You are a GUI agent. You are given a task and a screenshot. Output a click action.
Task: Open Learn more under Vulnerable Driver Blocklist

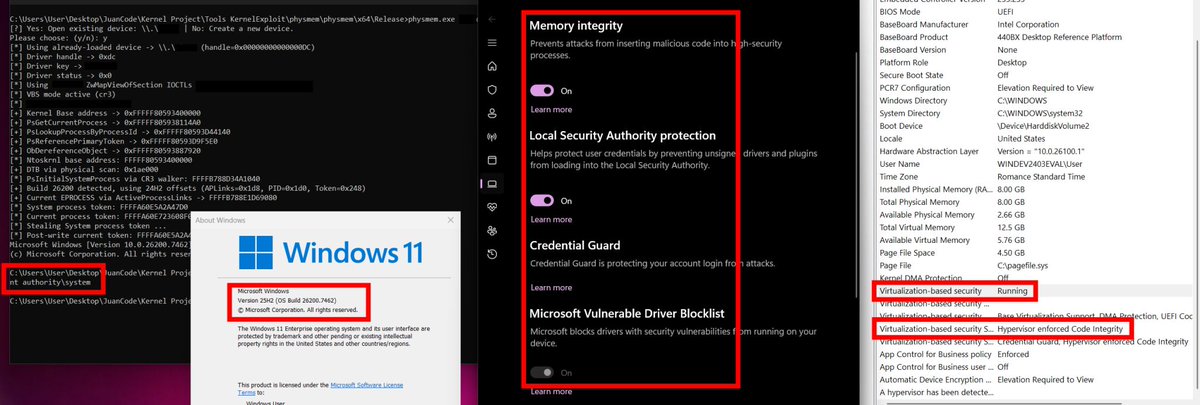pos(551,391)
